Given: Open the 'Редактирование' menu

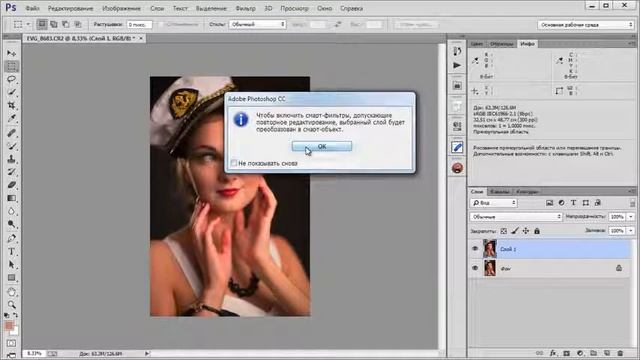Looking at the screenshot, I should pyautogui.click(x=70, y=8).
